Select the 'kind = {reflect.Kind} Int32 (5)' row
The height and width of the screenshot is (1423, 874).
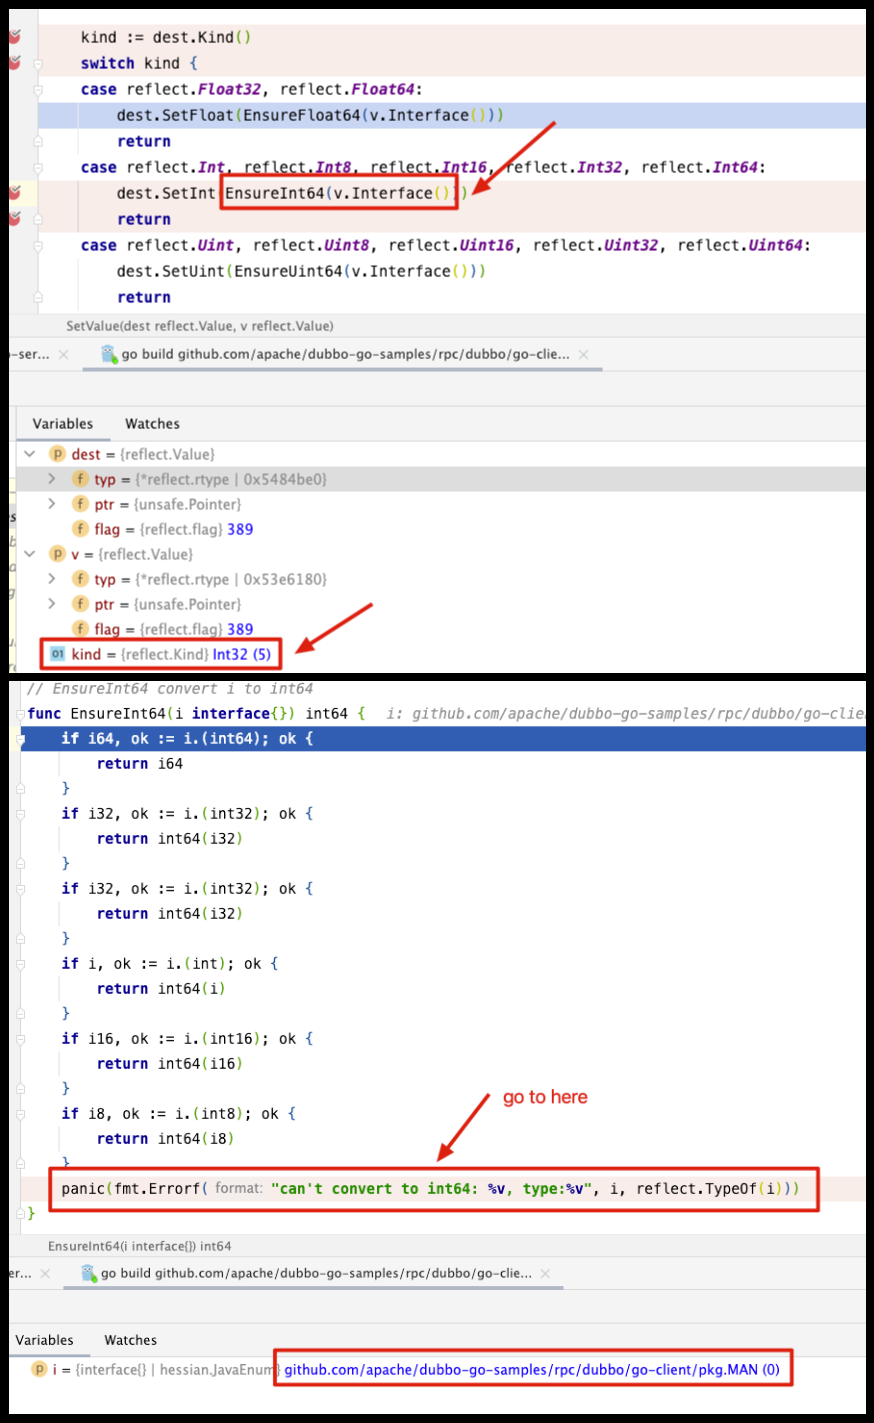[437, 654]
